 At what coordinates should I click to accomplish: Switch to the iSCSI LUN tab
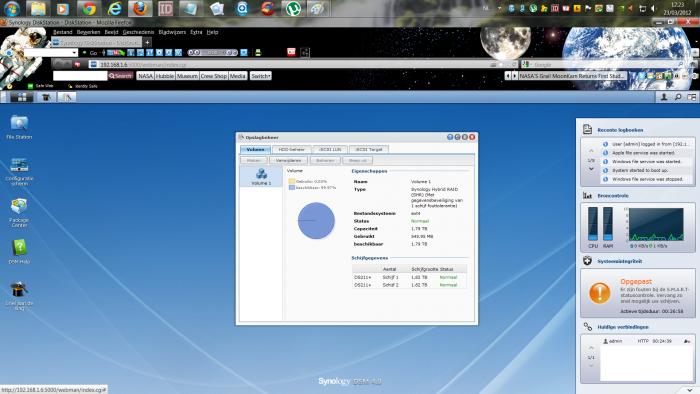[x=330, y=149]
